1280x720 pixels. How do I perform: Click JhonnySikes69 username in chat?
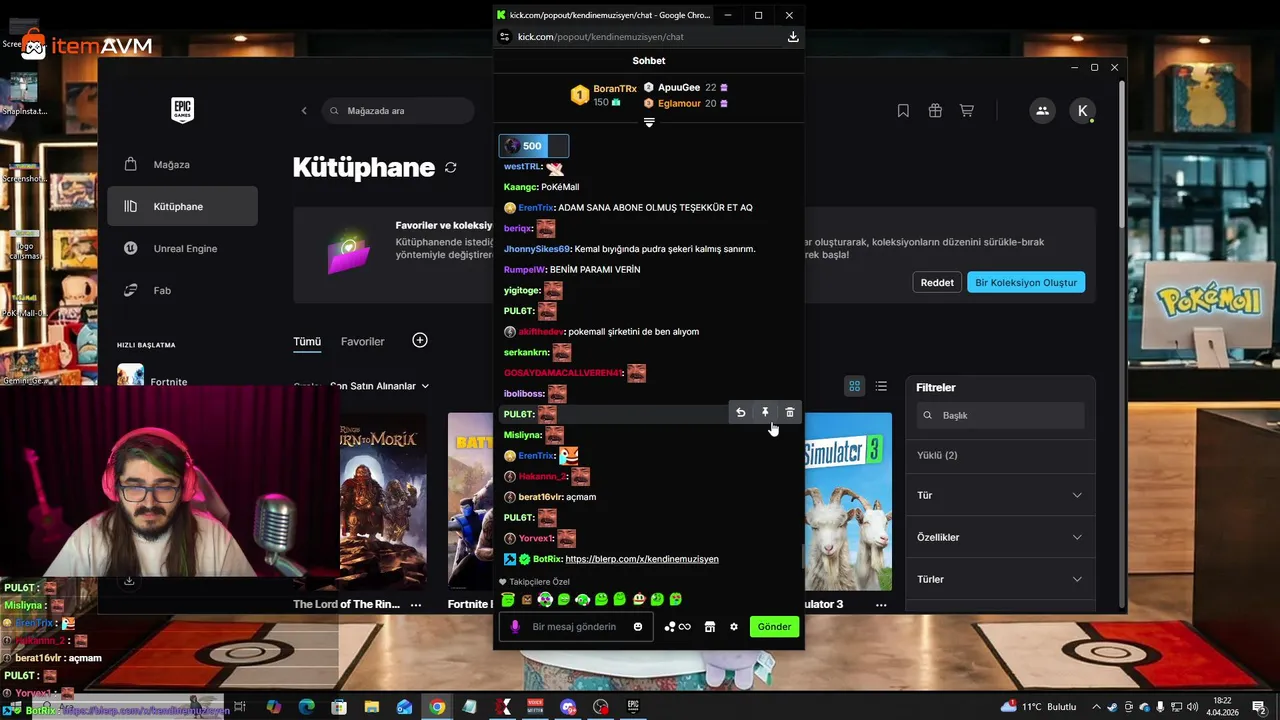pyautogui.click(x=537, y=249)
